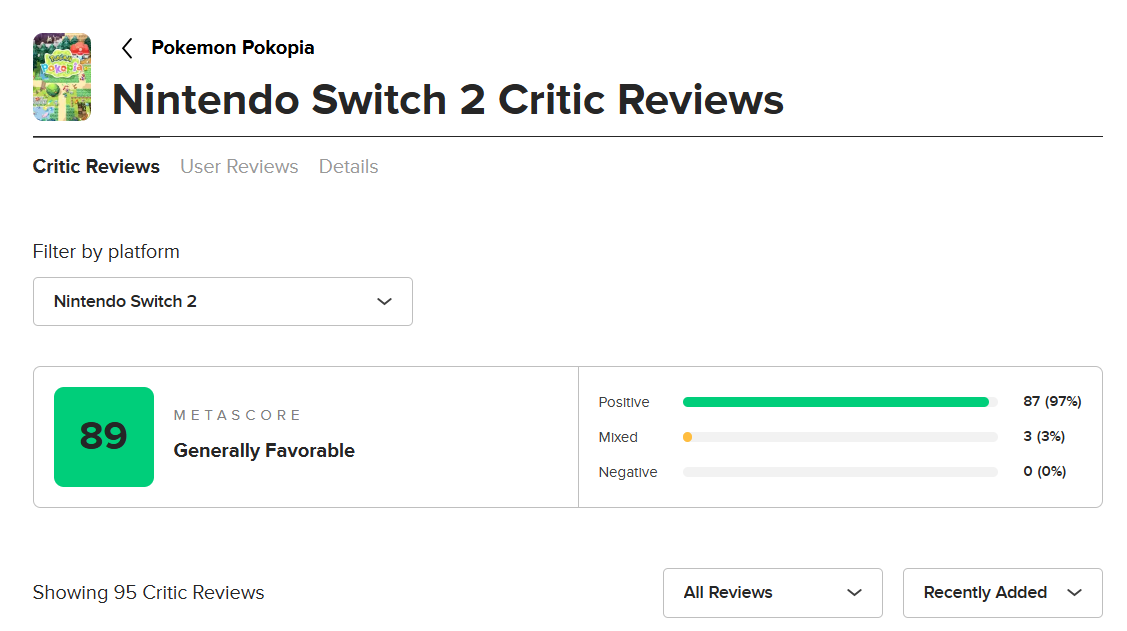
Task: Click the back chevron arrow beside Pokemon Pokopia
Action: coord(127,48)
